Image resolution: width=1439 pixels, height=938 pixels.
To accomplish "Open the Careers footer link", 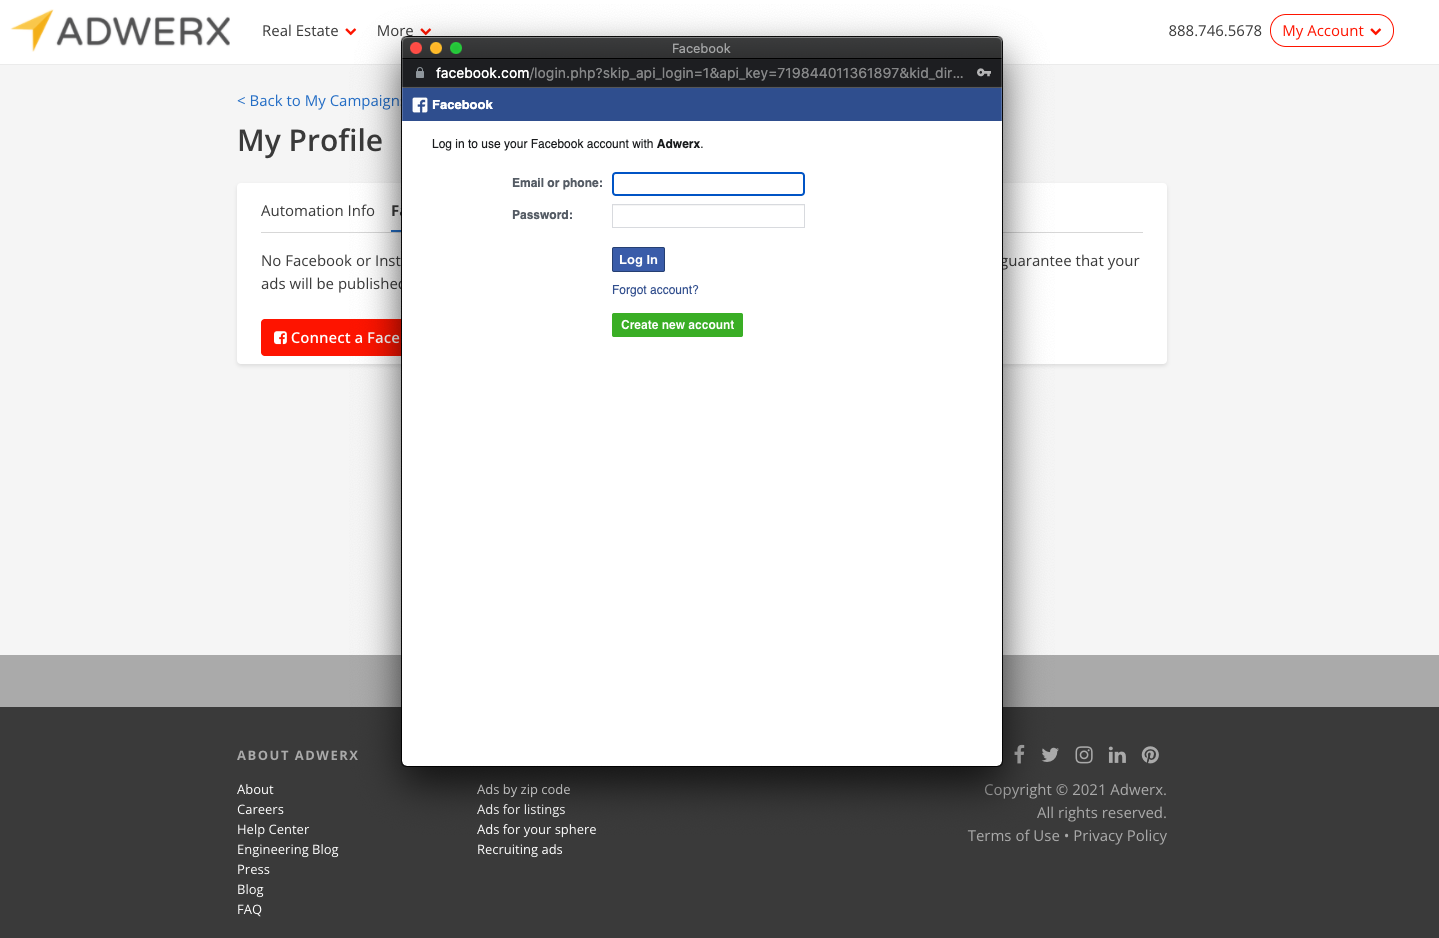I will [x=260, y=810].
